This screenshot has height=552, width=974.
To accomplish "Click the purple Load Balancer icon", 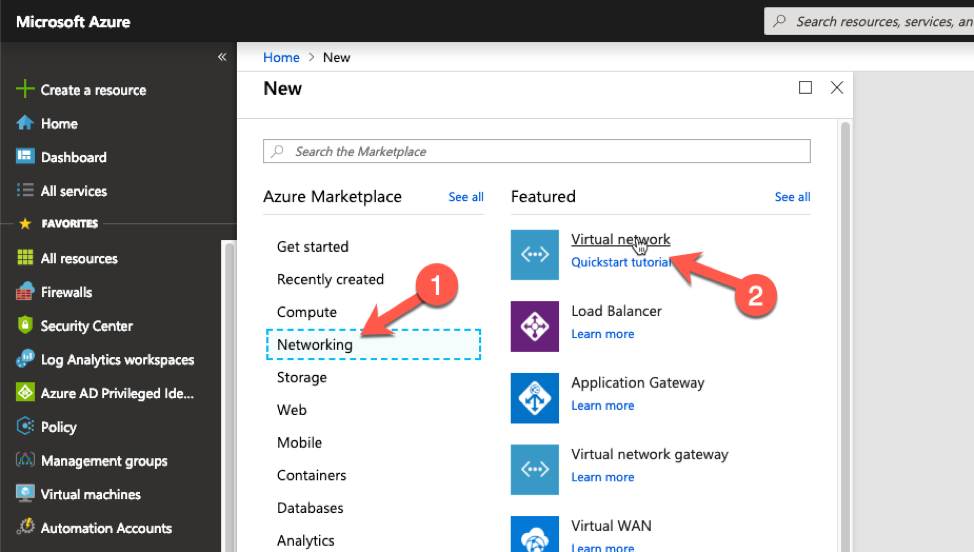I will (534, 326).
